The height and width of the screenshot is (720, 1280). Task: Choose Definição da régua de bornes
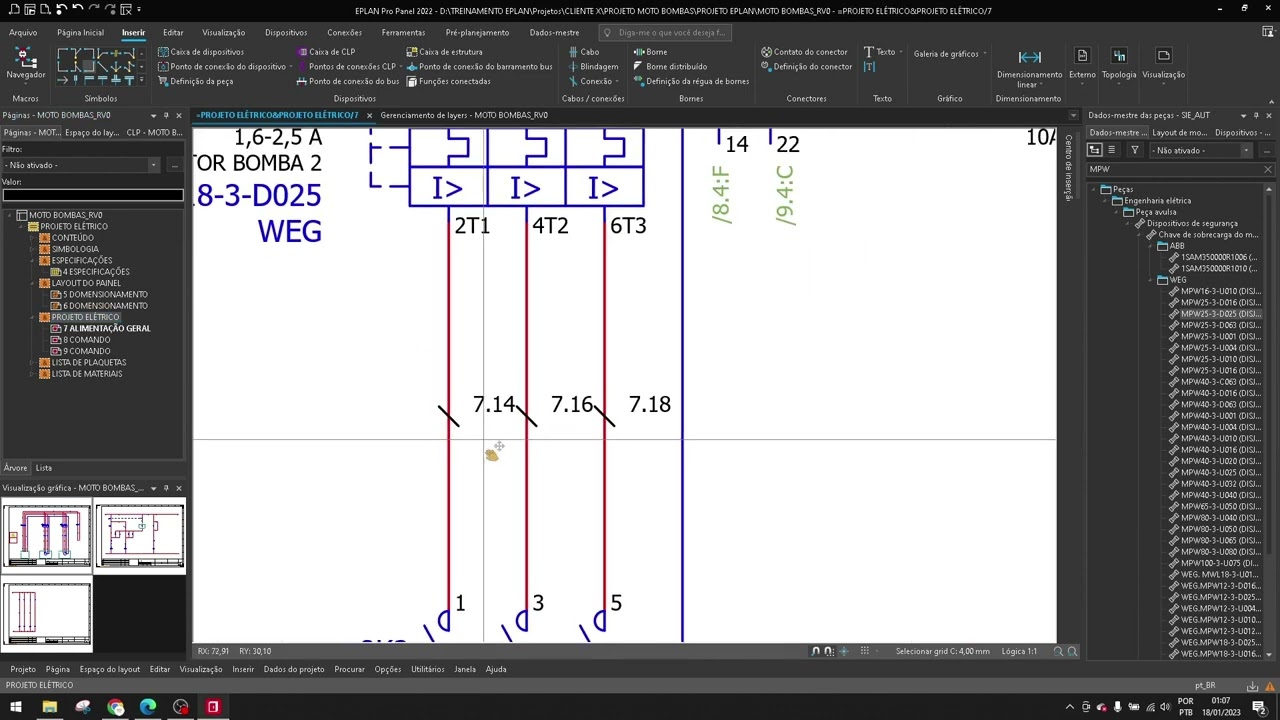691,81
